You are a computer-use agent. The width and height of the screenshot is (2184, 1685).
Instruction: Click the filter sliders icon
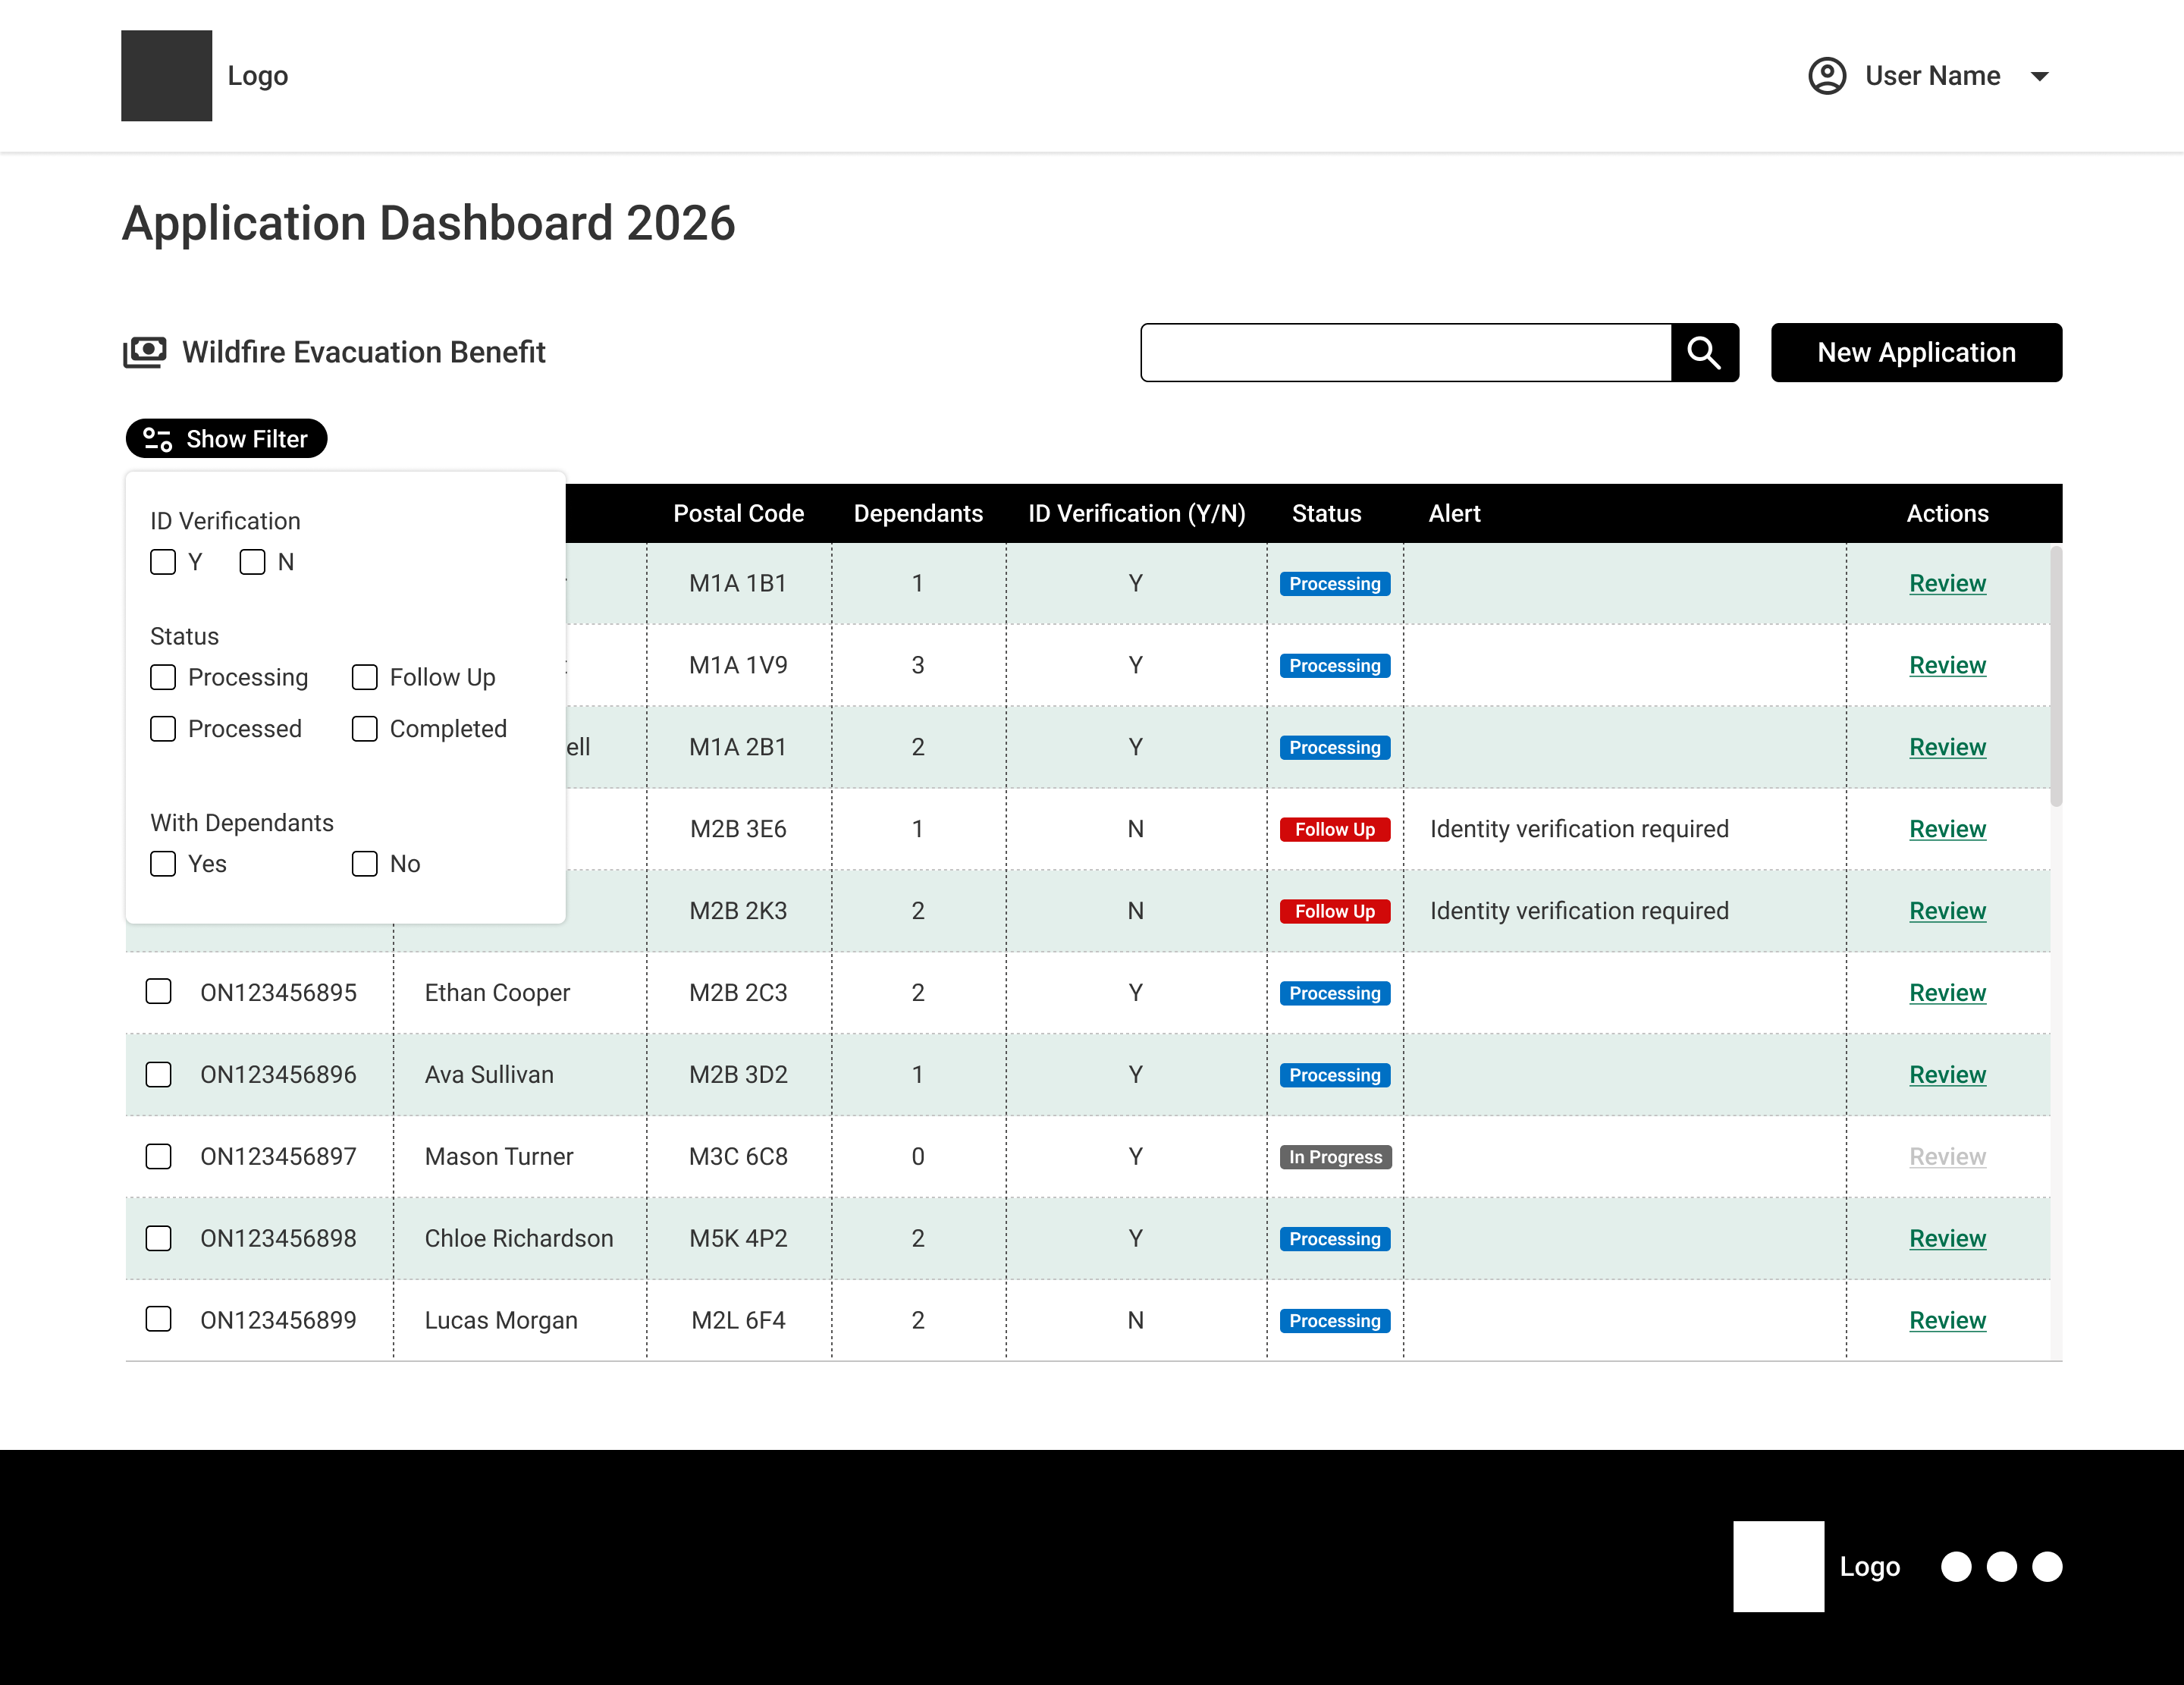158,439
